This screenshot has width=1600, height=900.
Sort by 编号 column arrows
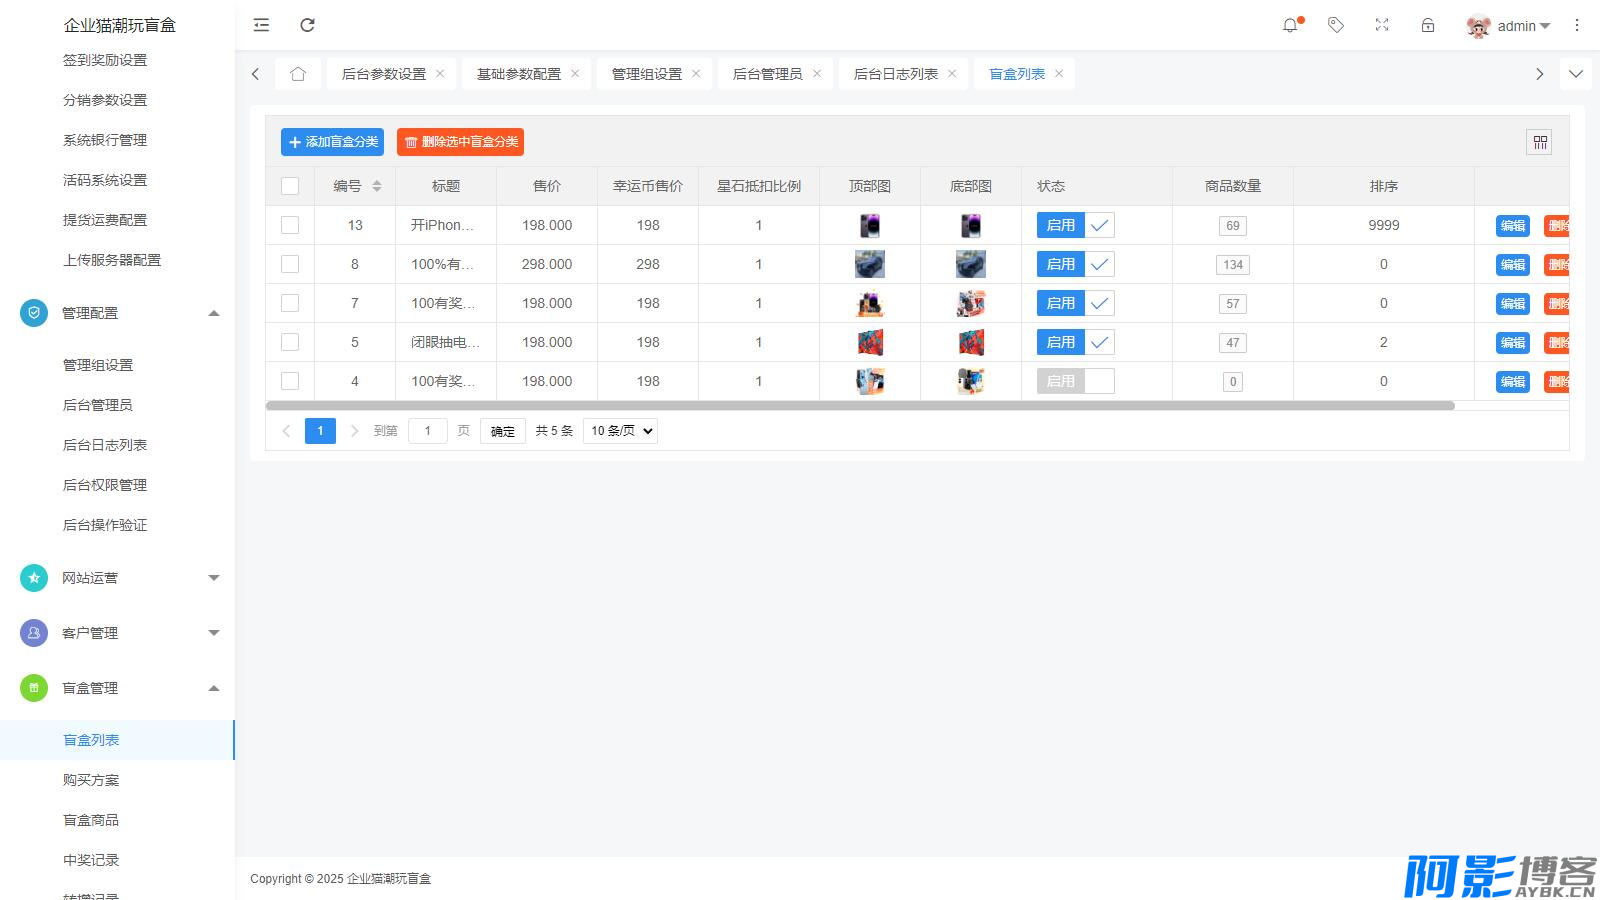coord(377,186)
